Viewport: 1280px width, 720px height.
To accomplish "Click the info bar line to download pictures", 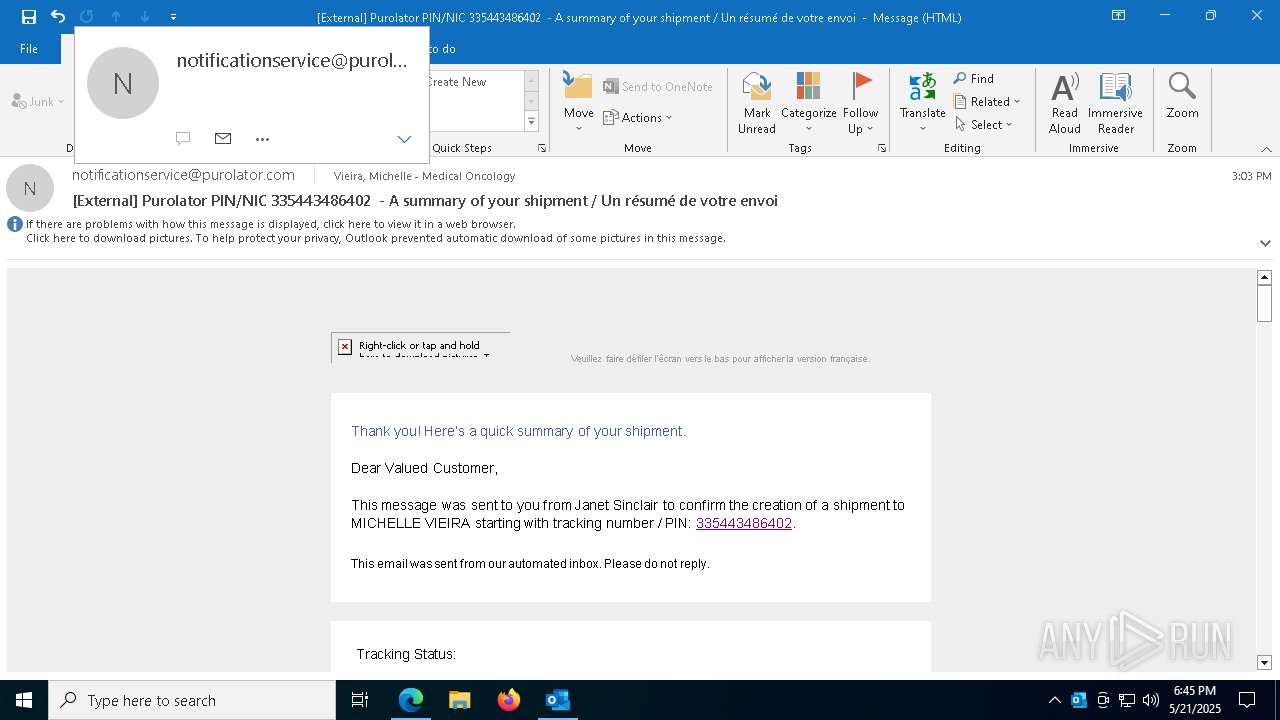I will (x=376, y=238).
